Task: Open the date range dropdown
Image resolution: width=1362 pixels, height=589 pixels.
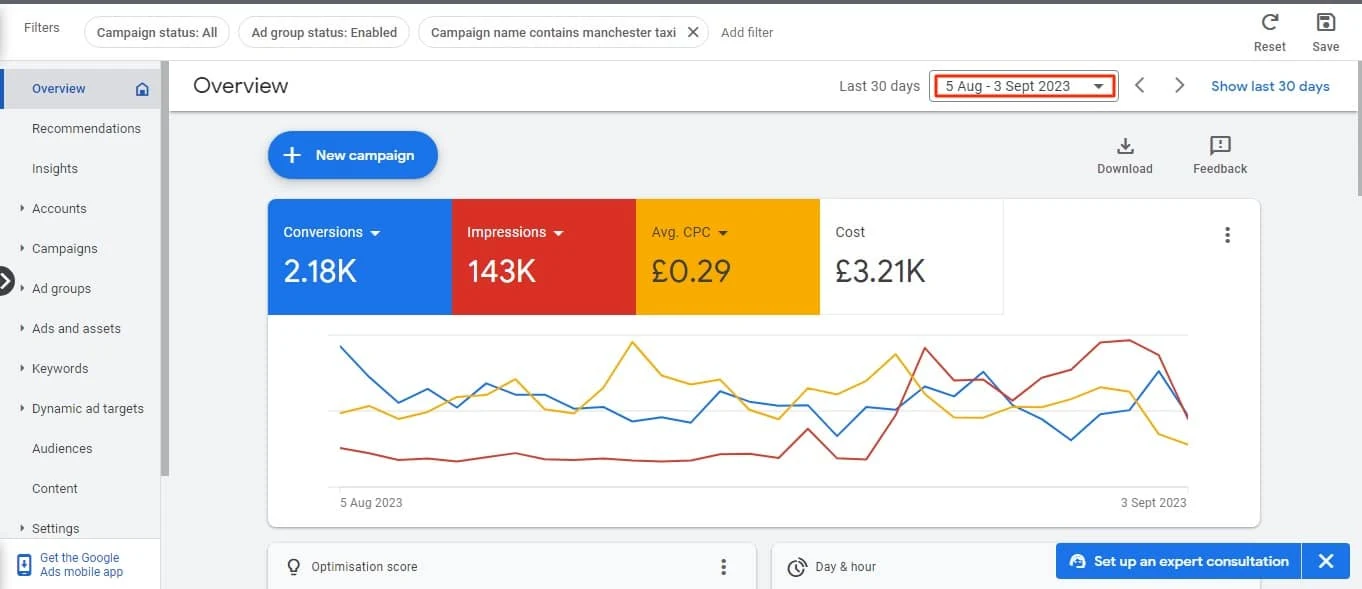Action: click(x=1024, y=86)
